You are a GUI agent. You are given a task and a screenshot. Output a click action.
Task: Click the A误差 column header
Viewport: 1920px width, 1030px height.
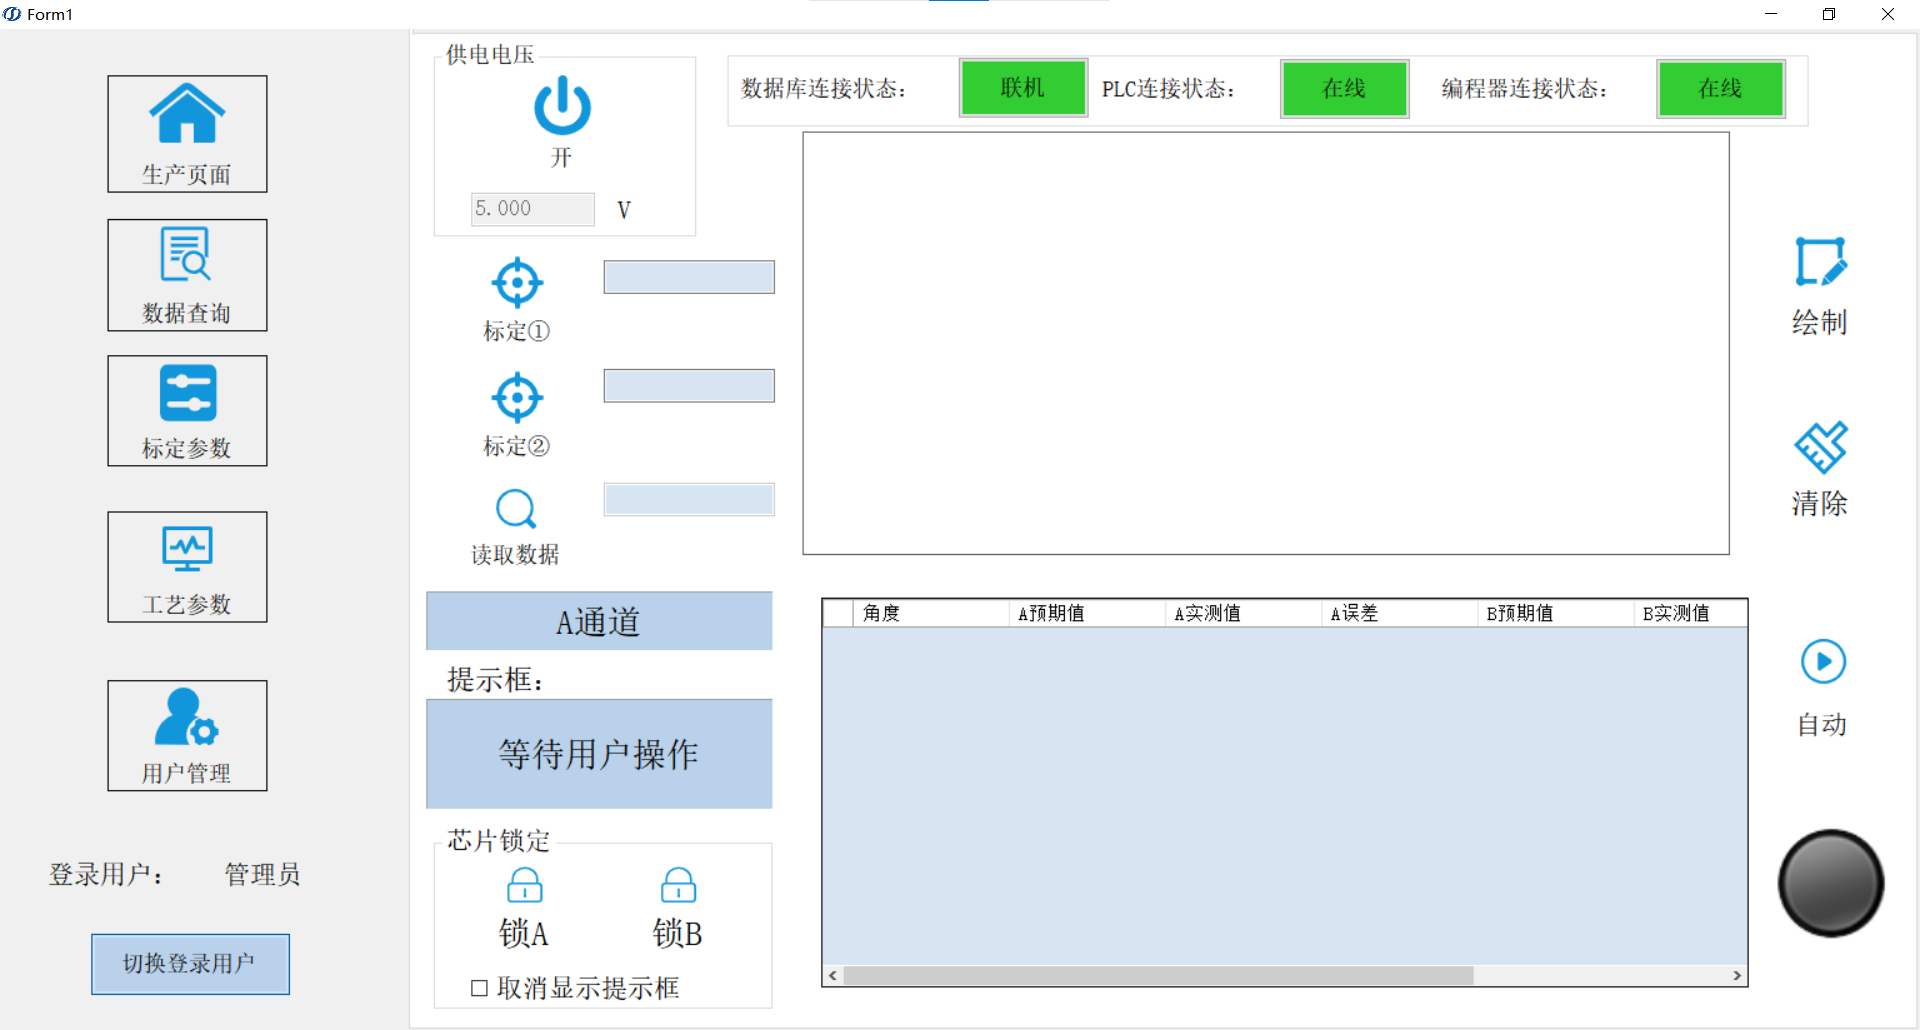pos(1400,613)
